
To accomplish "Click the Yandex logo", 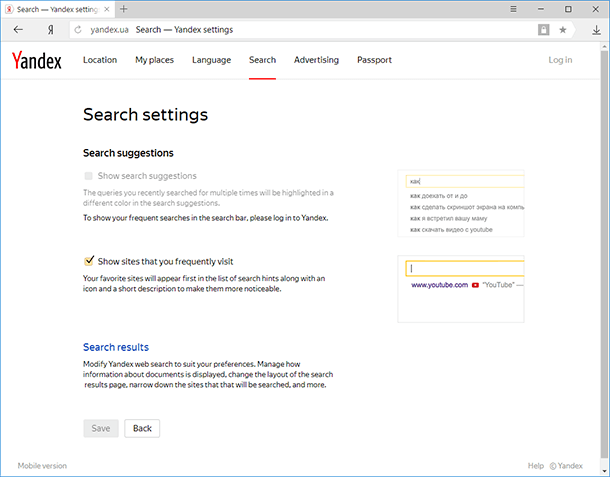I will click(x=37, y=60).
